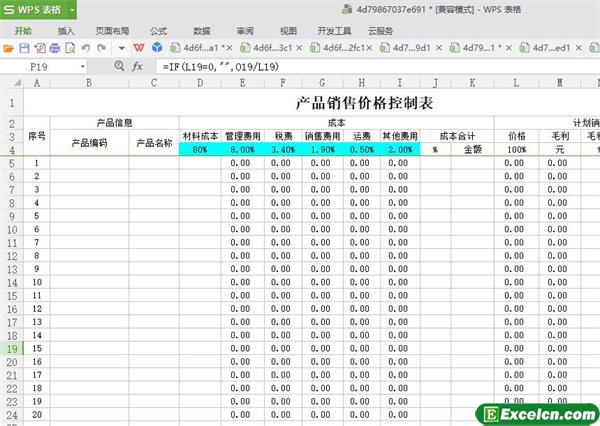Expand the quick access toolbar dropdown arrow
Viewport: 600px width, 426px height.
coord(121,48)
